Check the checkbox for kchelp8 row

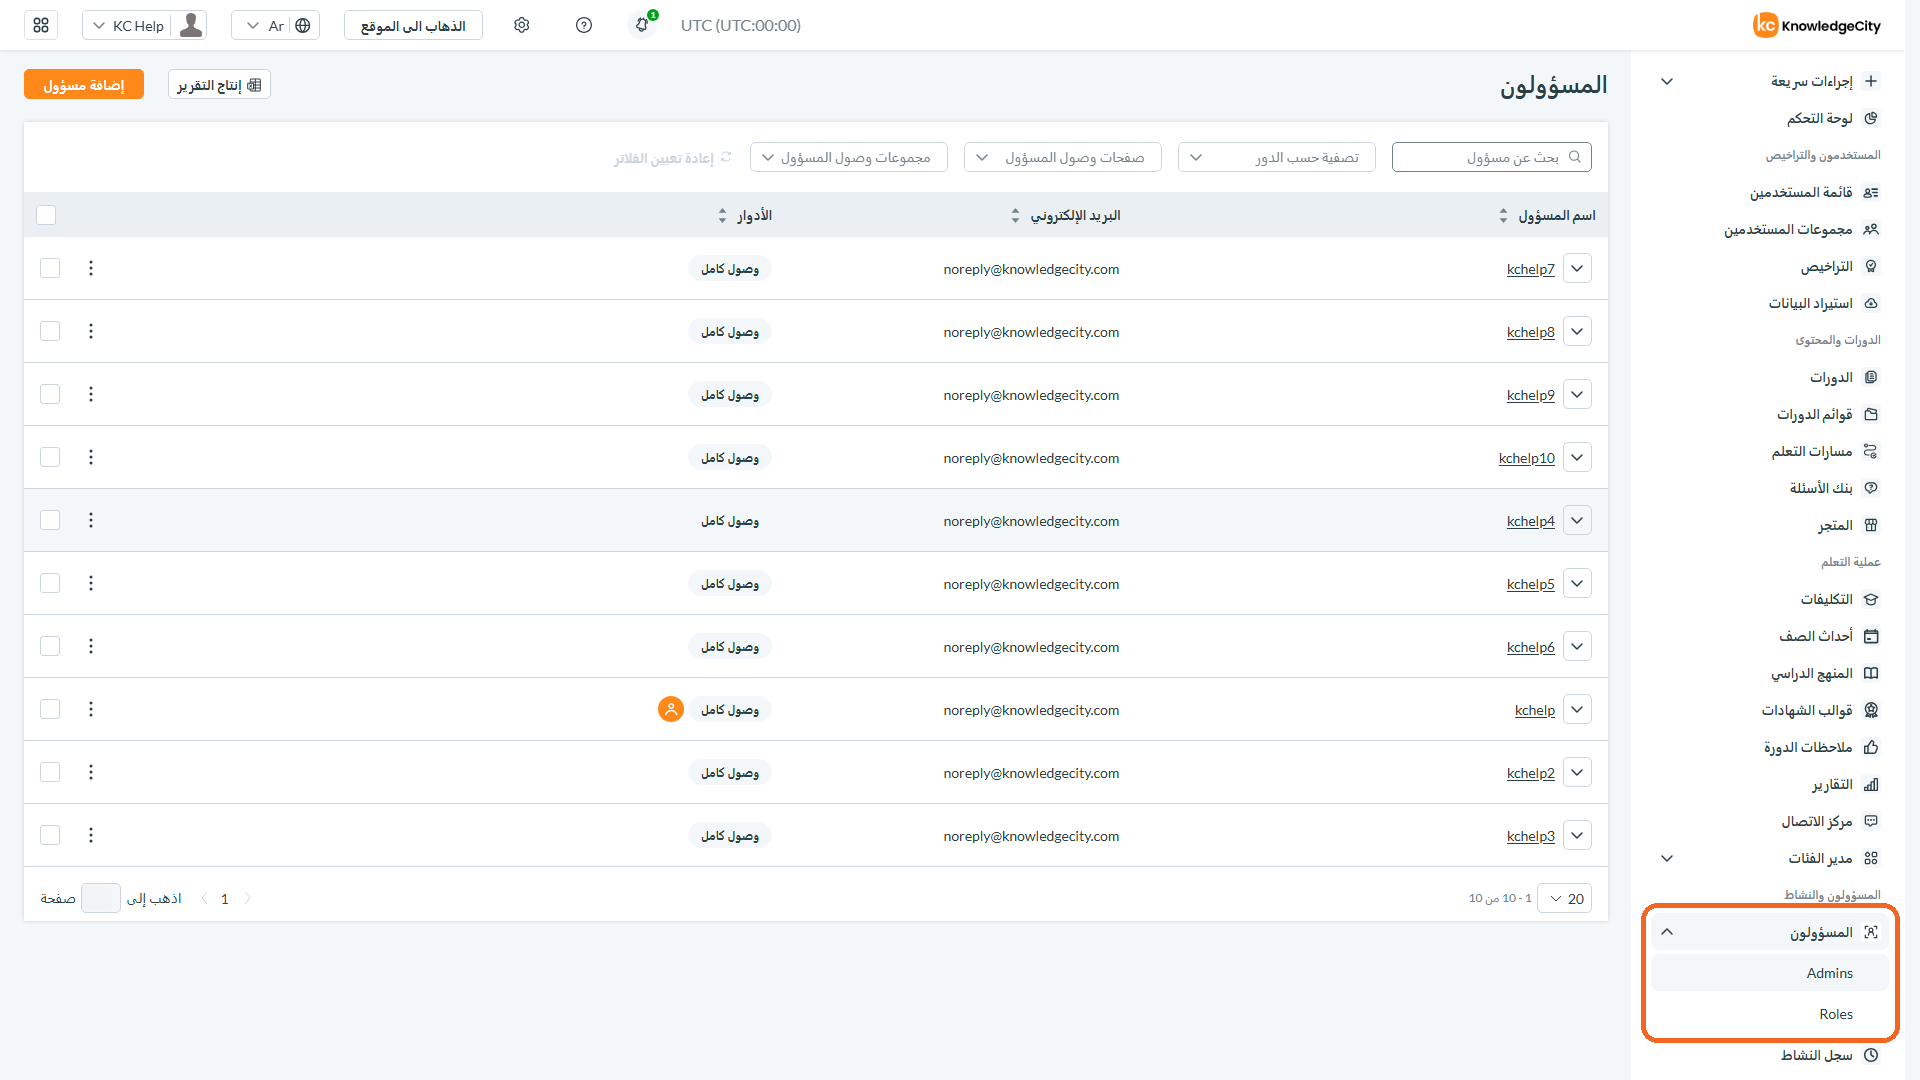(x=50, y=331)
